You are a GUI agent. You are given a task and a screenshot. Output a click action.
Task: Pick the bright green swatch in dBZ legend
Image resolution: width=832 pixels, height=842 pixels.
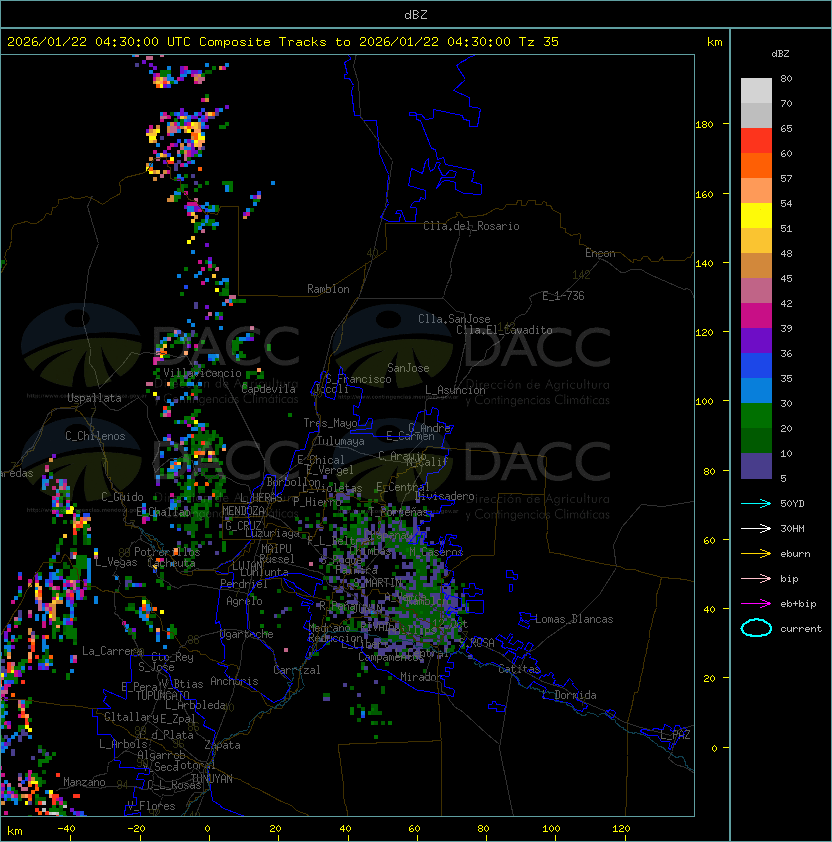click(x=756, y=416)
